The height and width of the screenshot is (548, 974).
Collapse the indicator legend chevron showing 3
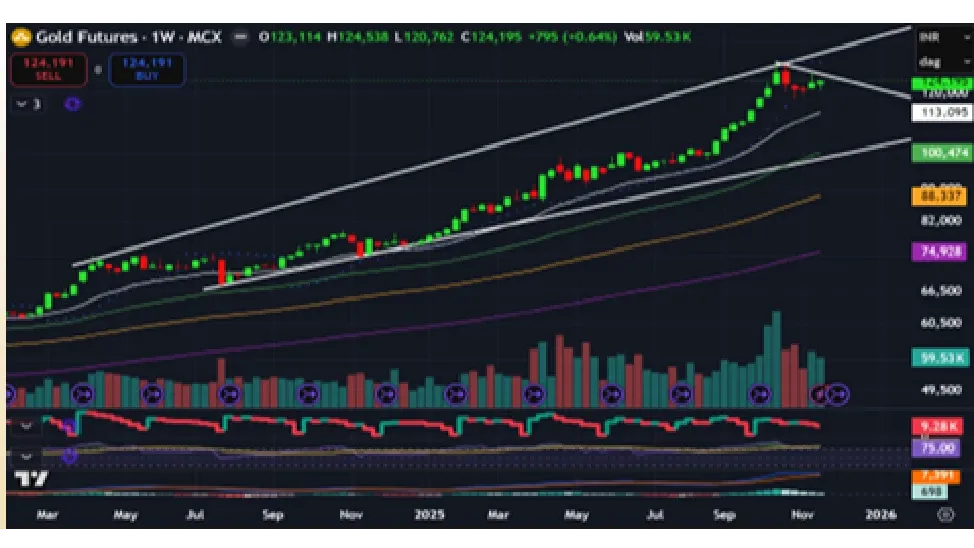click(29, 104)
